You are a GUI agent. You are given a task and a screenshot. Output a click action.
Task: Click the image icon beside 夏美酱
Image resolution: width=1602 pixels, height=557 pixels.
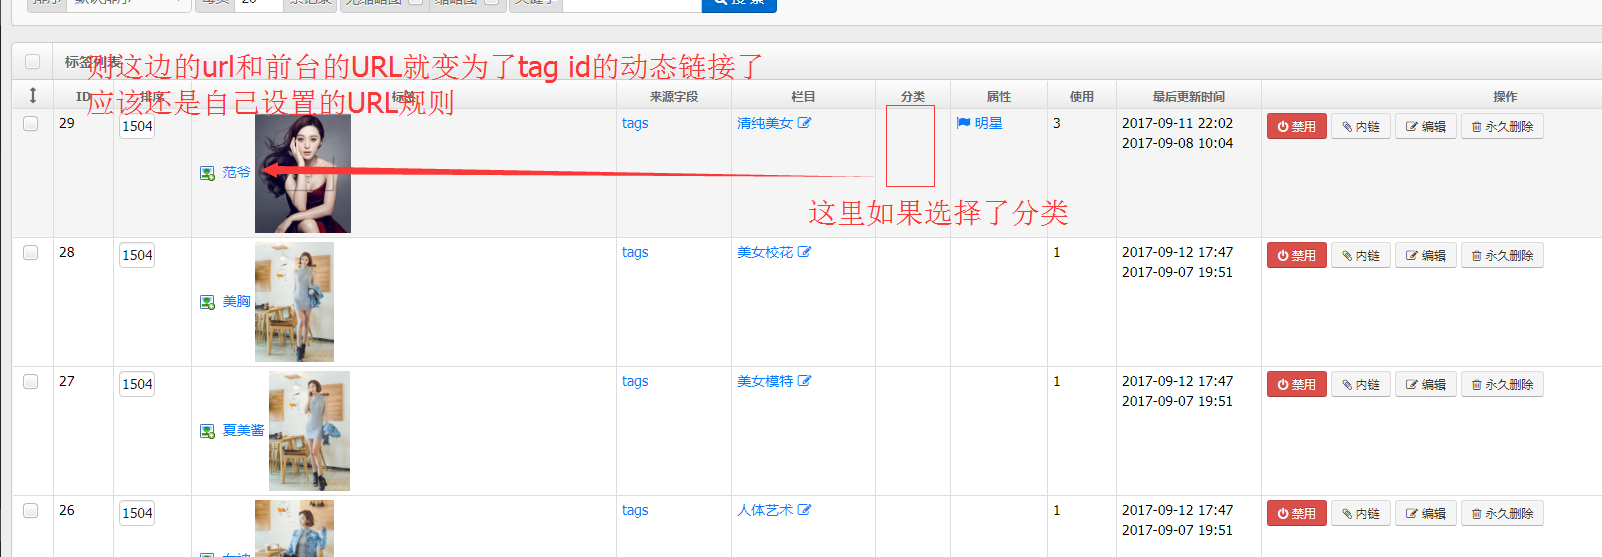(x=207, y=431)
